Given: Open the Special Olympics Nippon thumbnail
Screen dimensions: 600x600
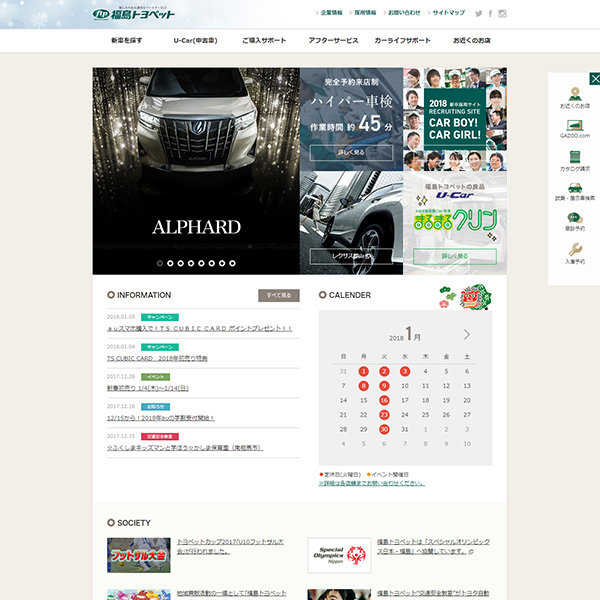Looking at the screenshot, I should point(339,555).
